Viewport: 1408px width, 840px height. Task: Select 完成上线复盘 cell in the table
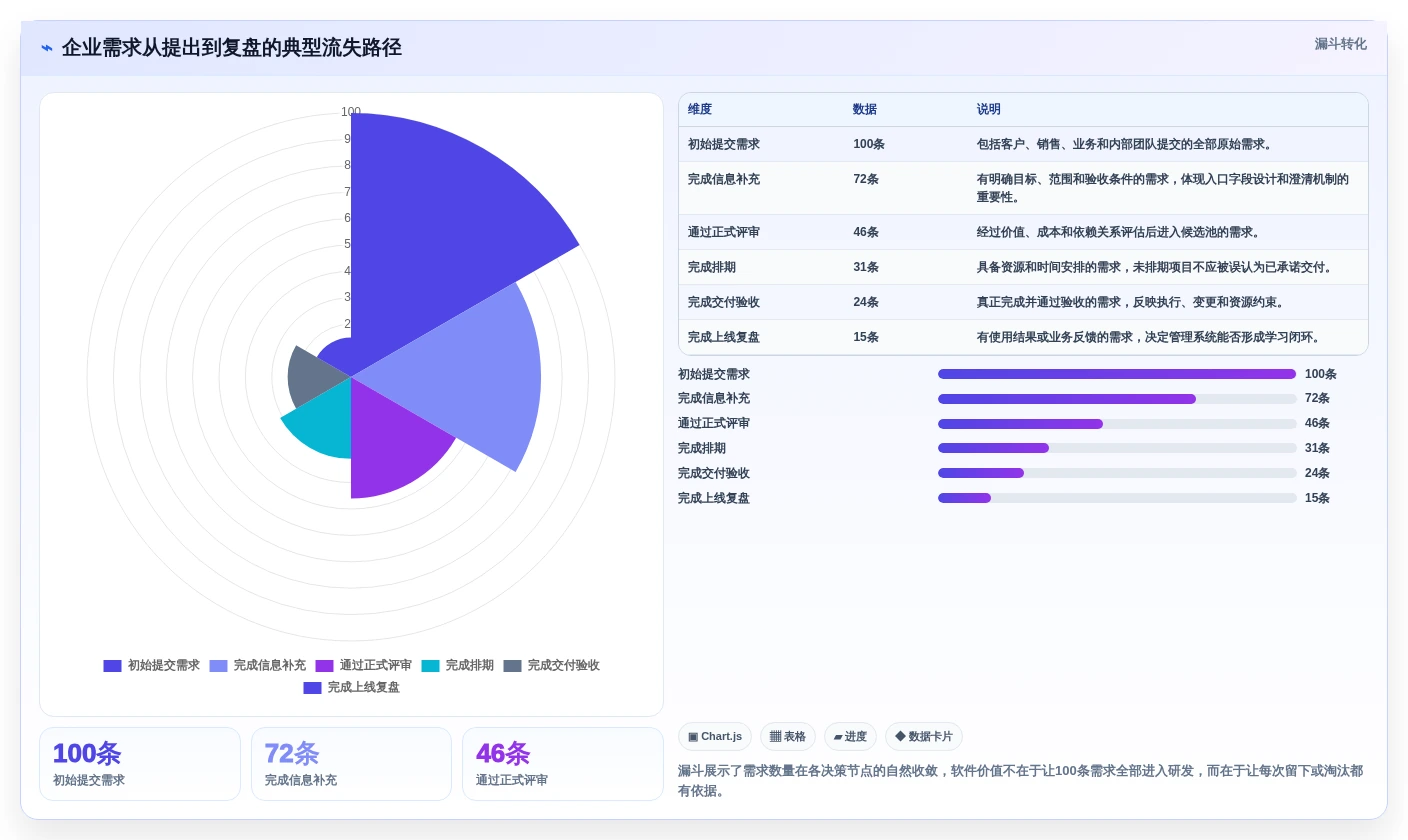(x=724, y=338)
